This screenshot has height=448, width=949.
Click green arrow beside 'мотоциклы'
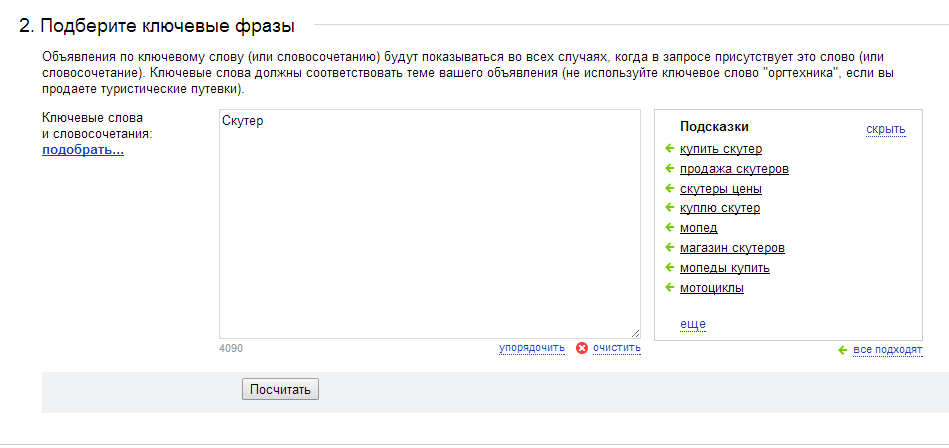click(669, 288)
